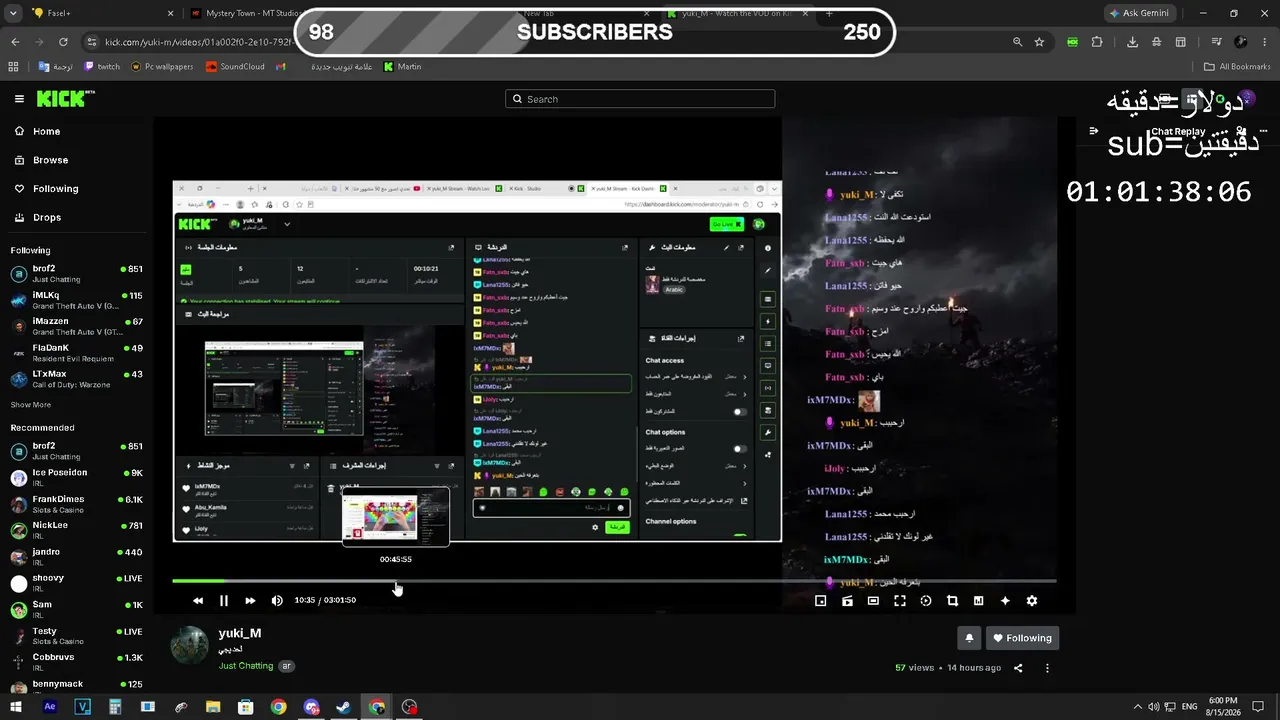Open FlaDanK channel in the sidebar
This screenshot has width=1280, height=720.
point(76,353)
